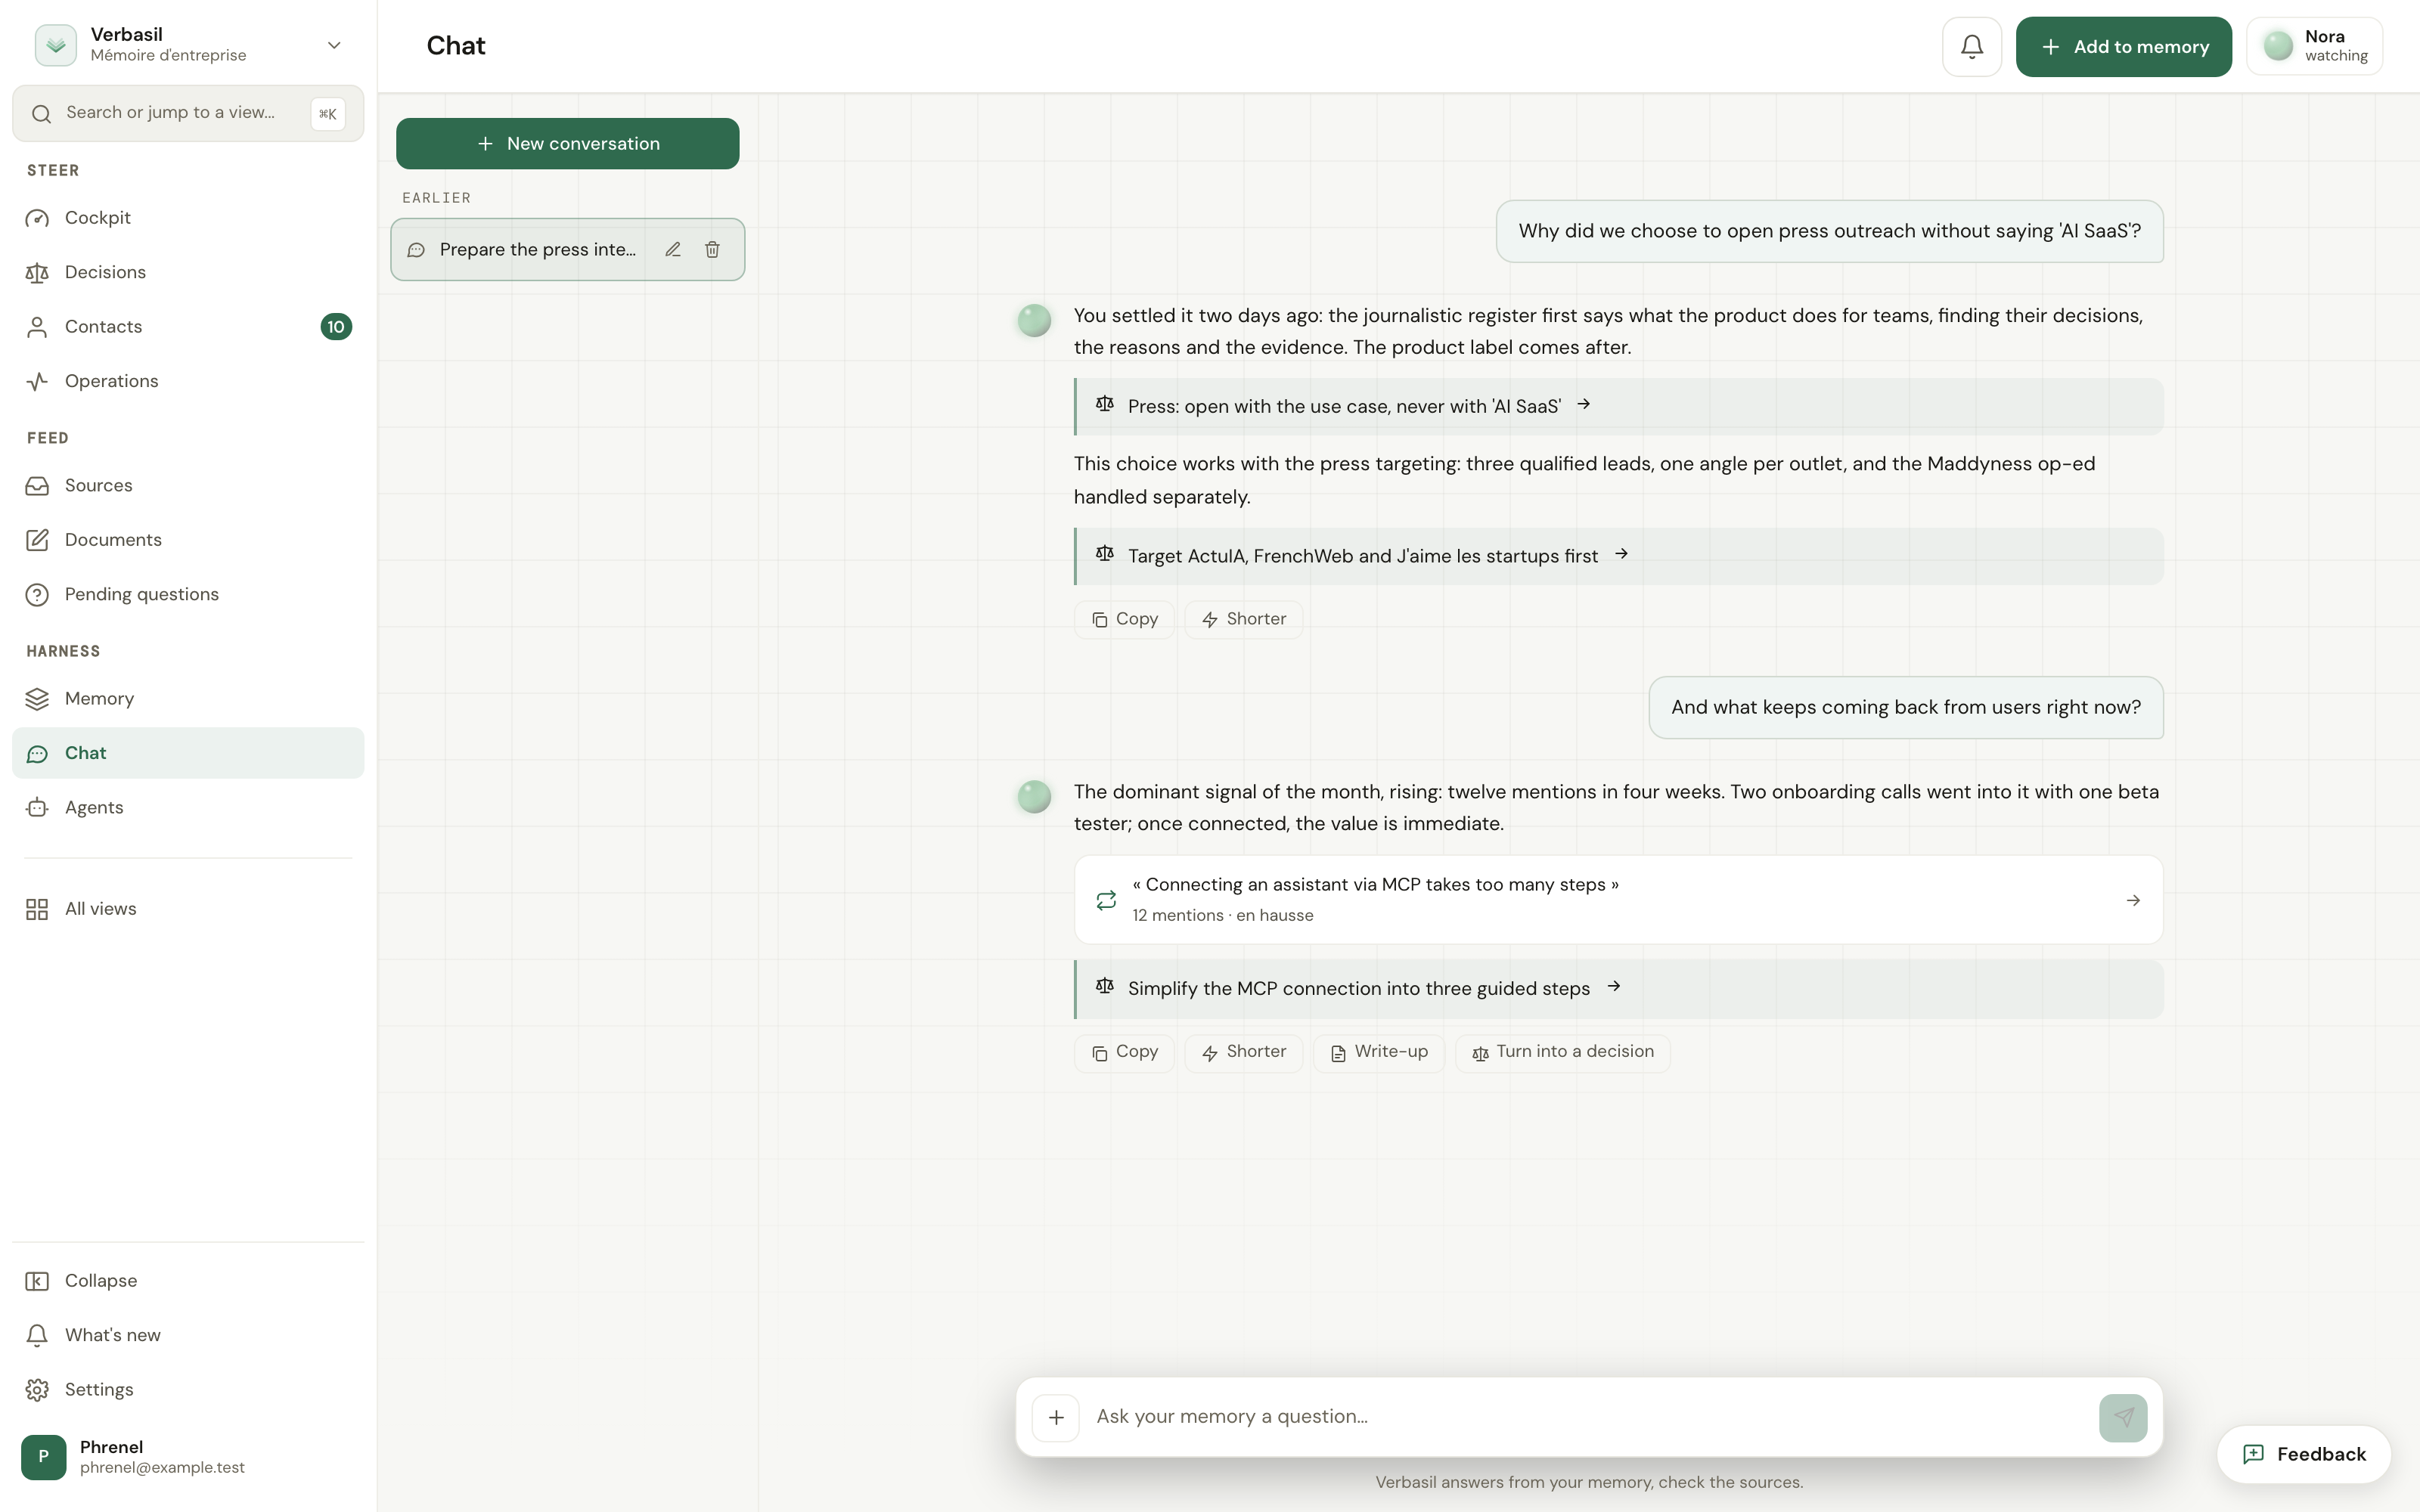Screen dimensions: 2420x1512
Task: Rename the press conversation with pencil icon
Action: click(x=673, y=249)
